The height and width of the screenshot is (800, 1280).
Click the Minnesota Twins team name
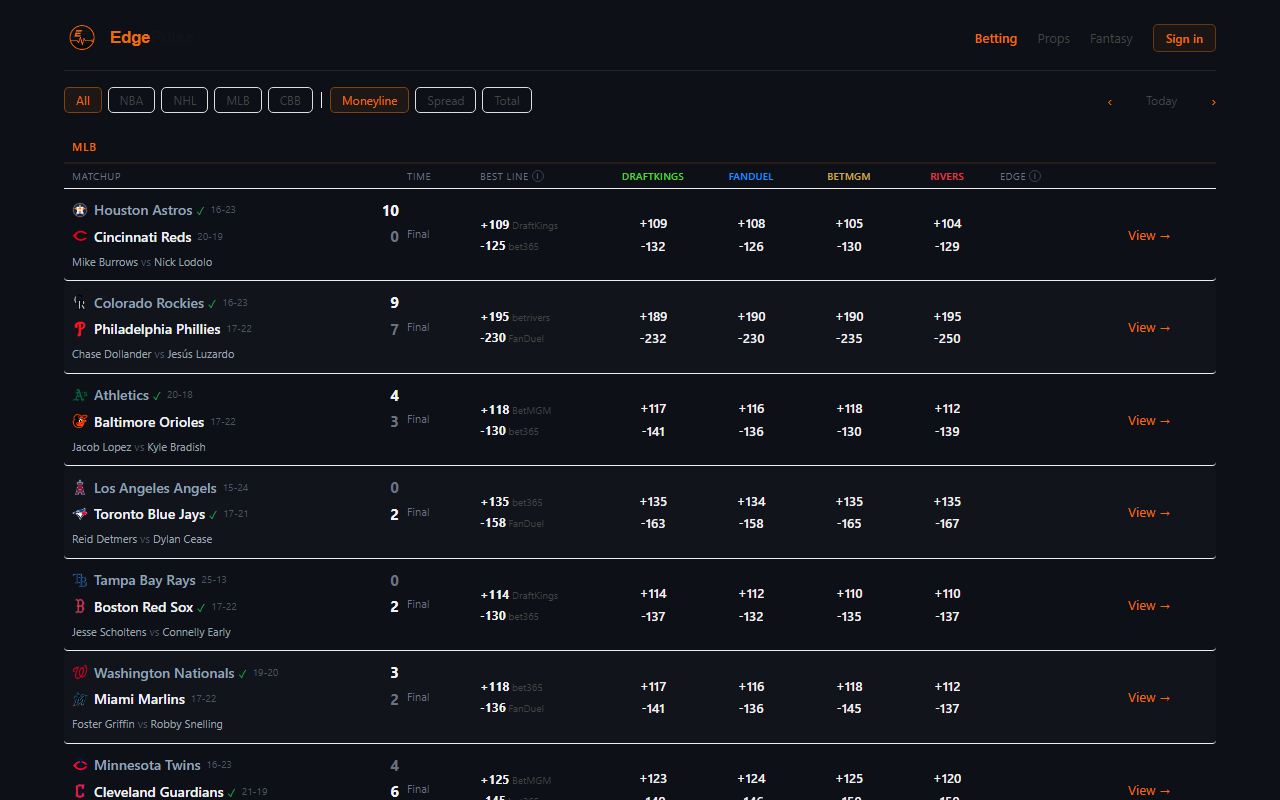[x=147, y=765]
